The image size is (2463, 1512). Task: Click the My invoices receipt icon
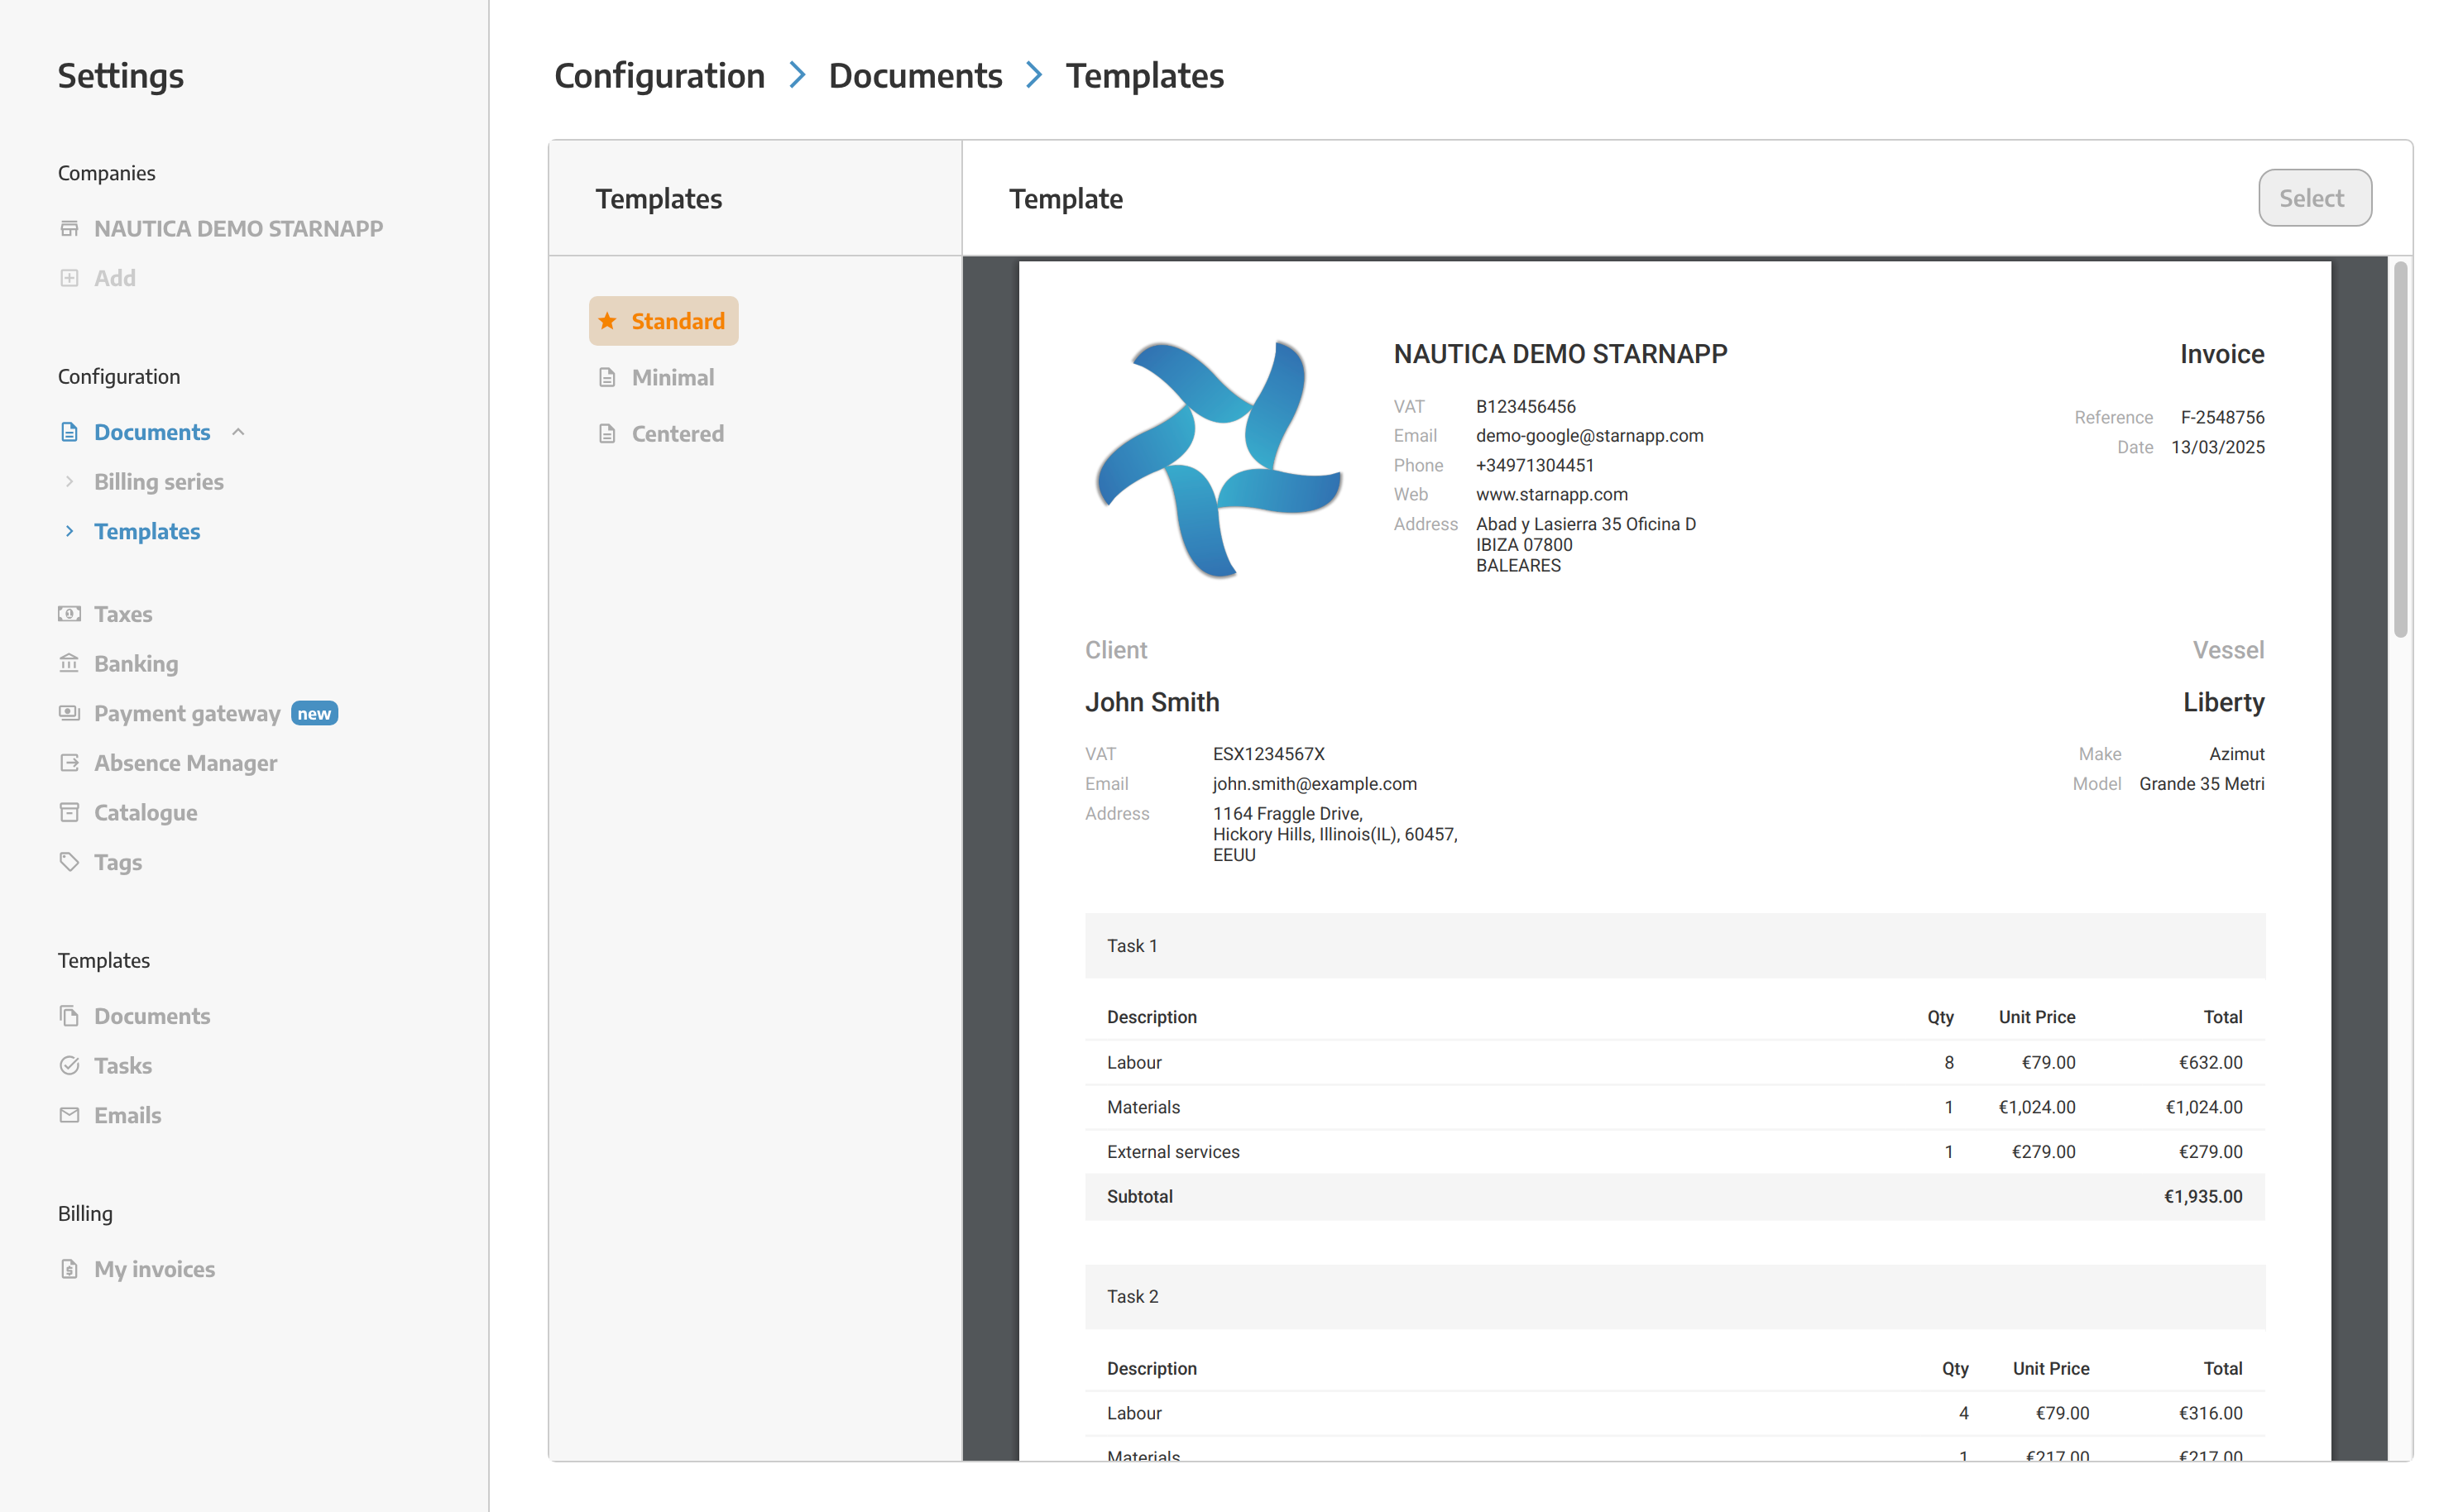pos(69,1269)
